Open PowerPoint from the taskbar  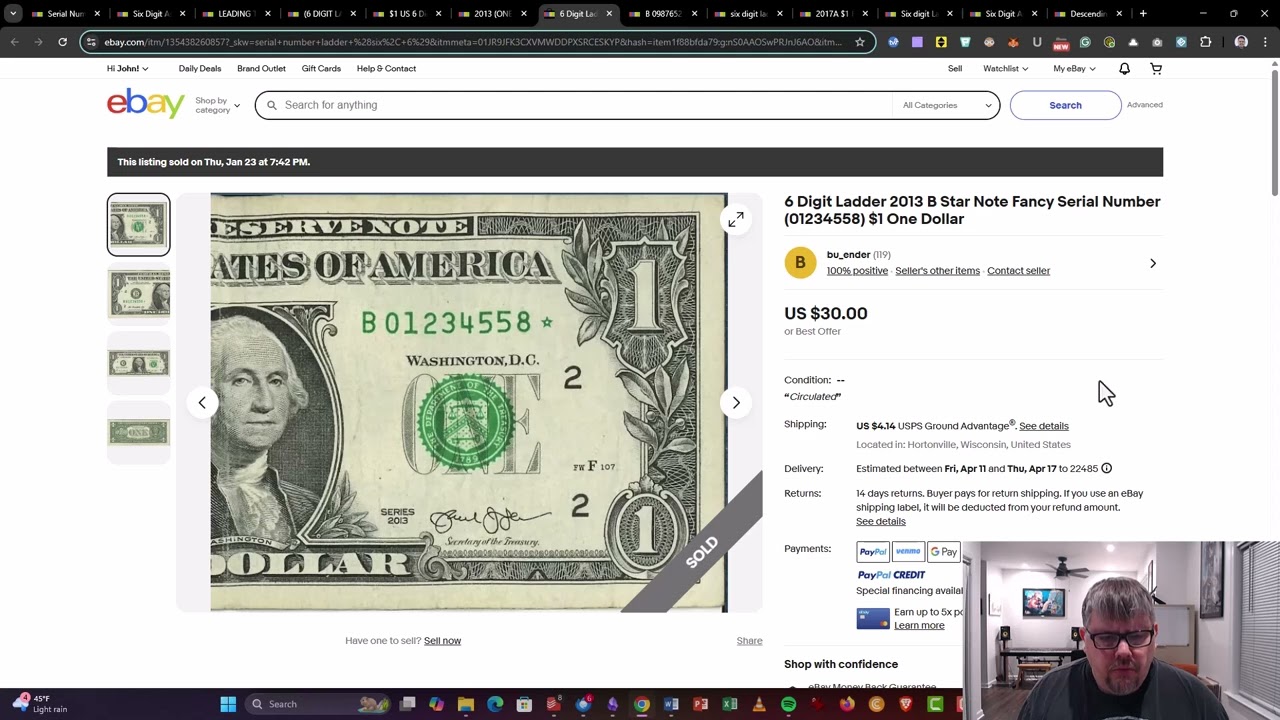[701, 704]
